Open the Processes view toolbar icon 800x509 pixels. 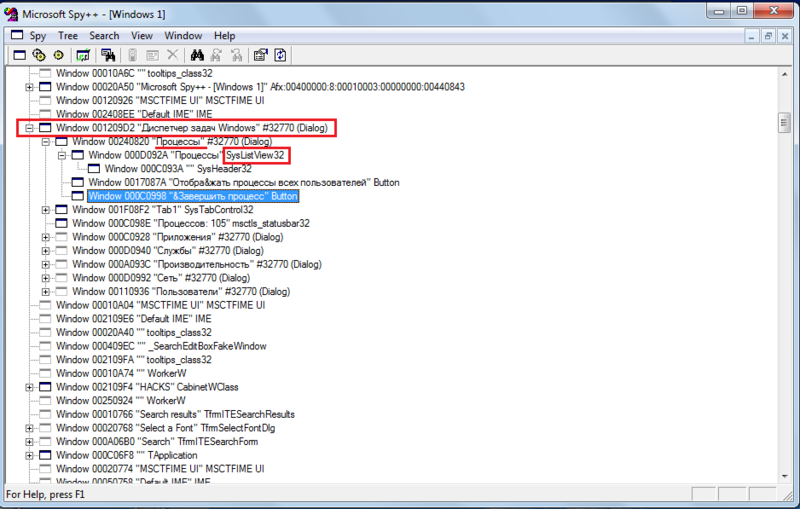[x=39, y=55]
